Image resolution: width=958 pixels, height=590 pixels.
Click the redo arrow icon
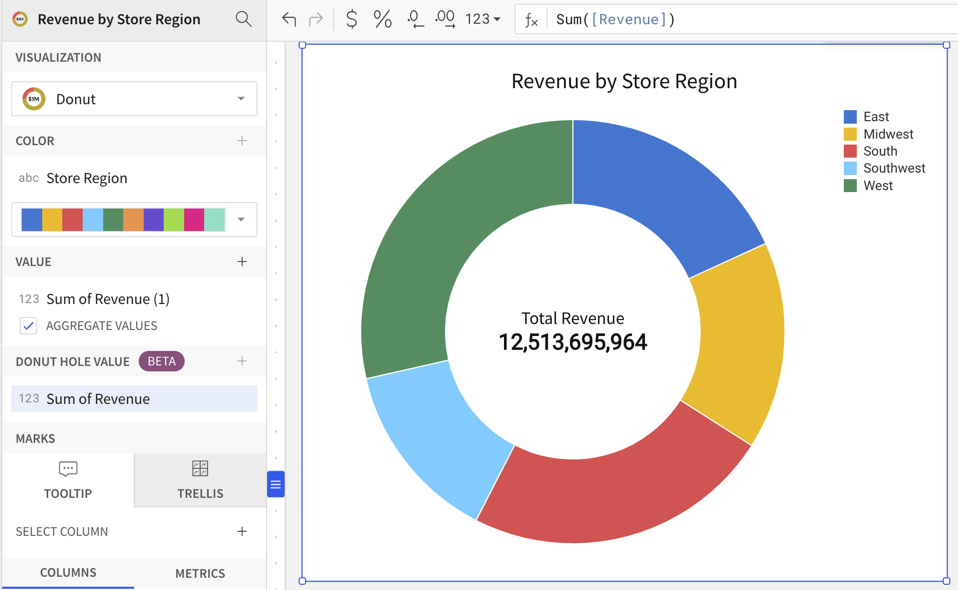(316, 19)
